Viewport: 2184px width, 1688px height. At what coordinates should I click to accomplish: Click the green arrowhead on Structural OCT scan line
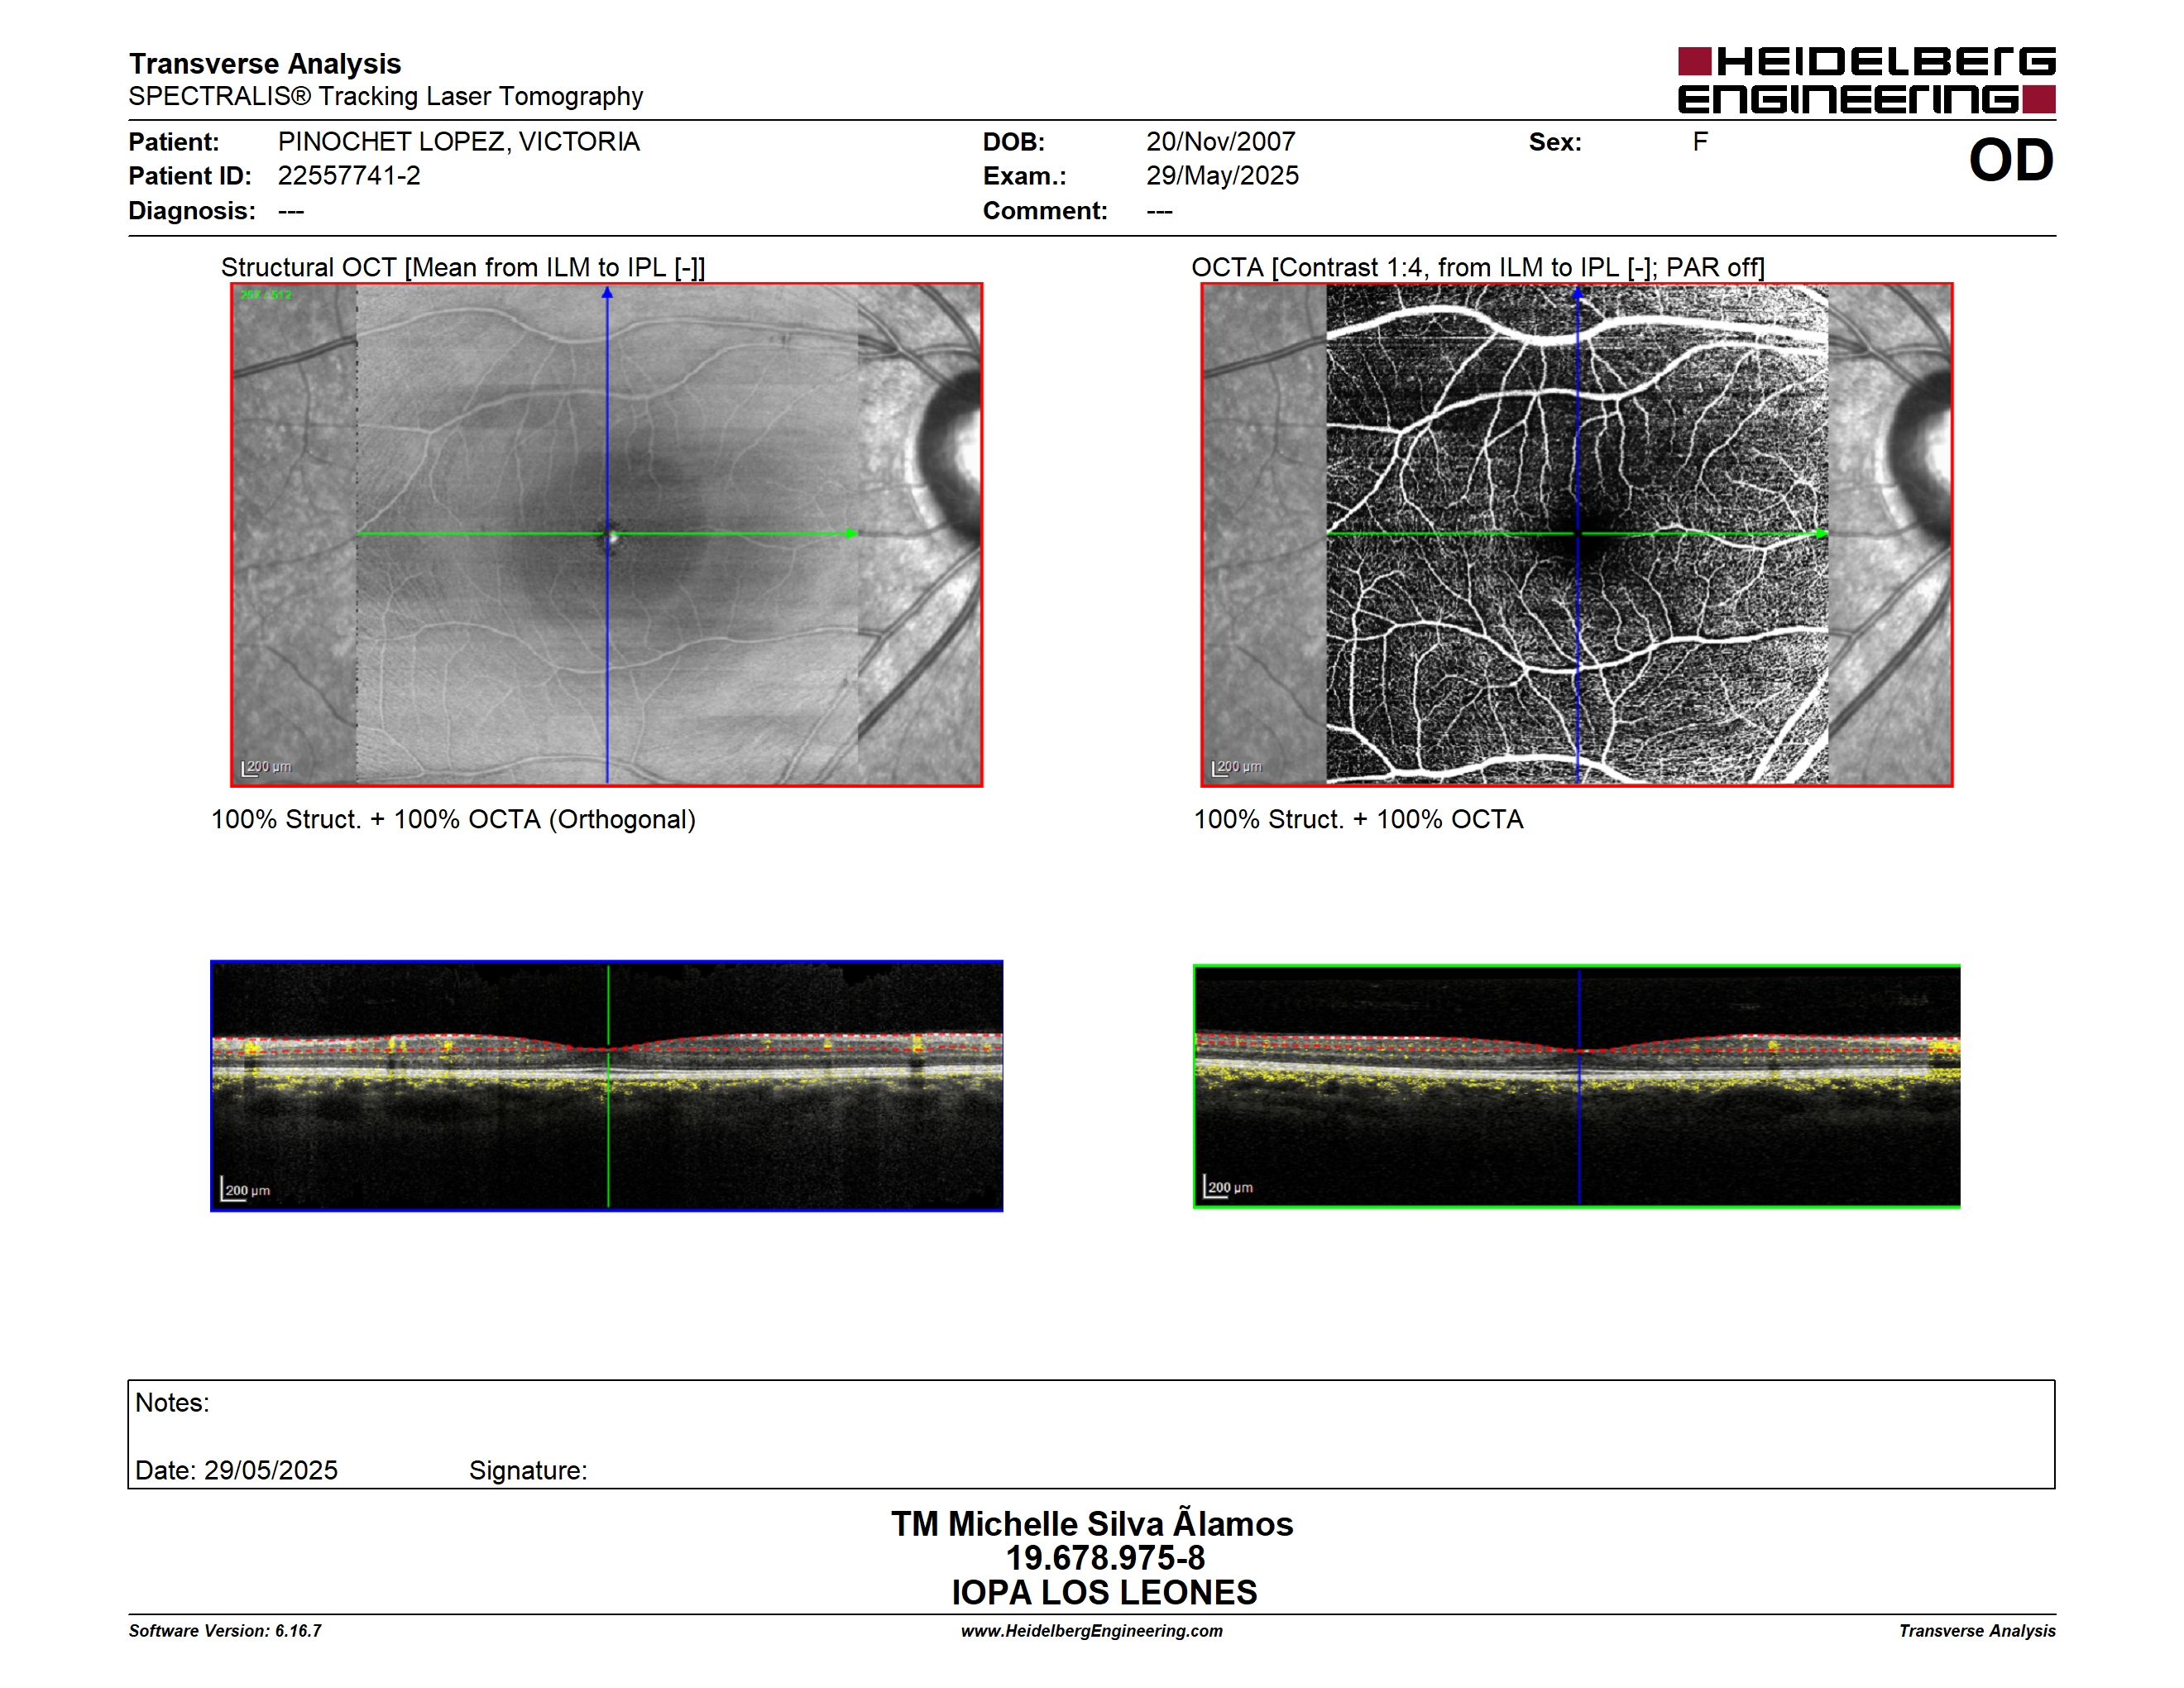point(851,533)
